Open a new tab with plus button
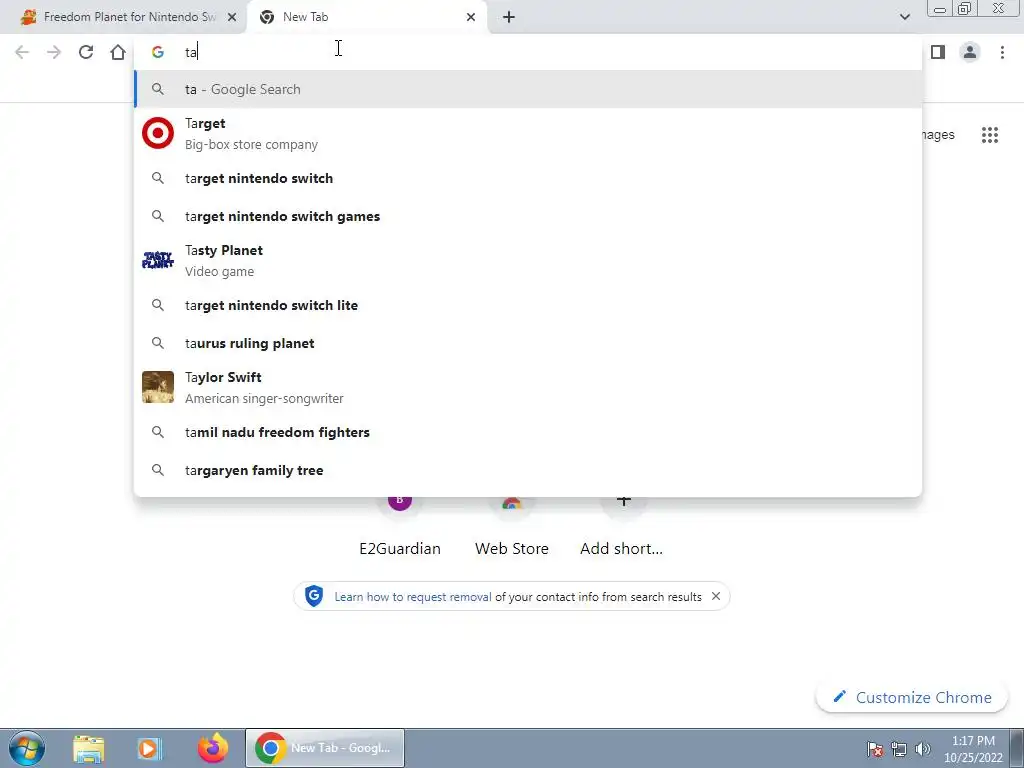The width and height of the screenshot is (1024, 768). tap(509, 18)
